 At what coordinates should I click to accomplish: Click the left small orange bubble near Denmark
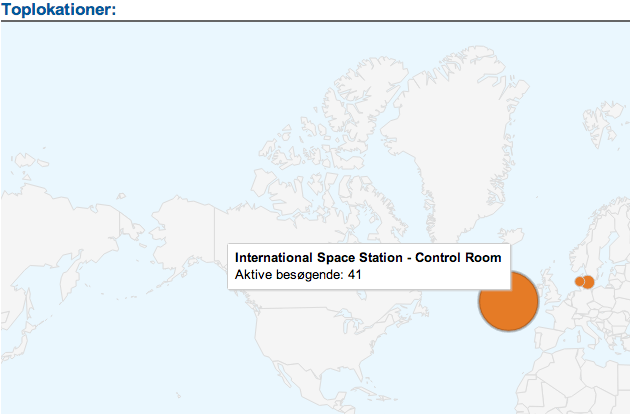click(579, 281)
